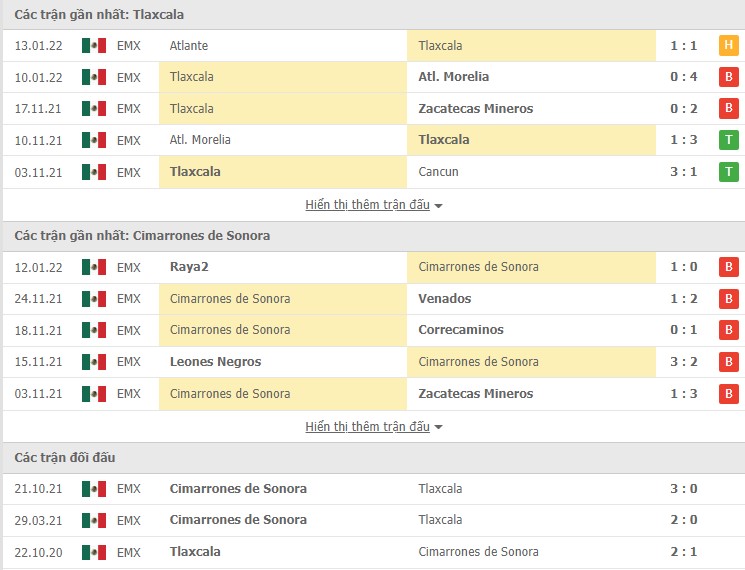Expand more Tlaxcala matches

point(374,205)
